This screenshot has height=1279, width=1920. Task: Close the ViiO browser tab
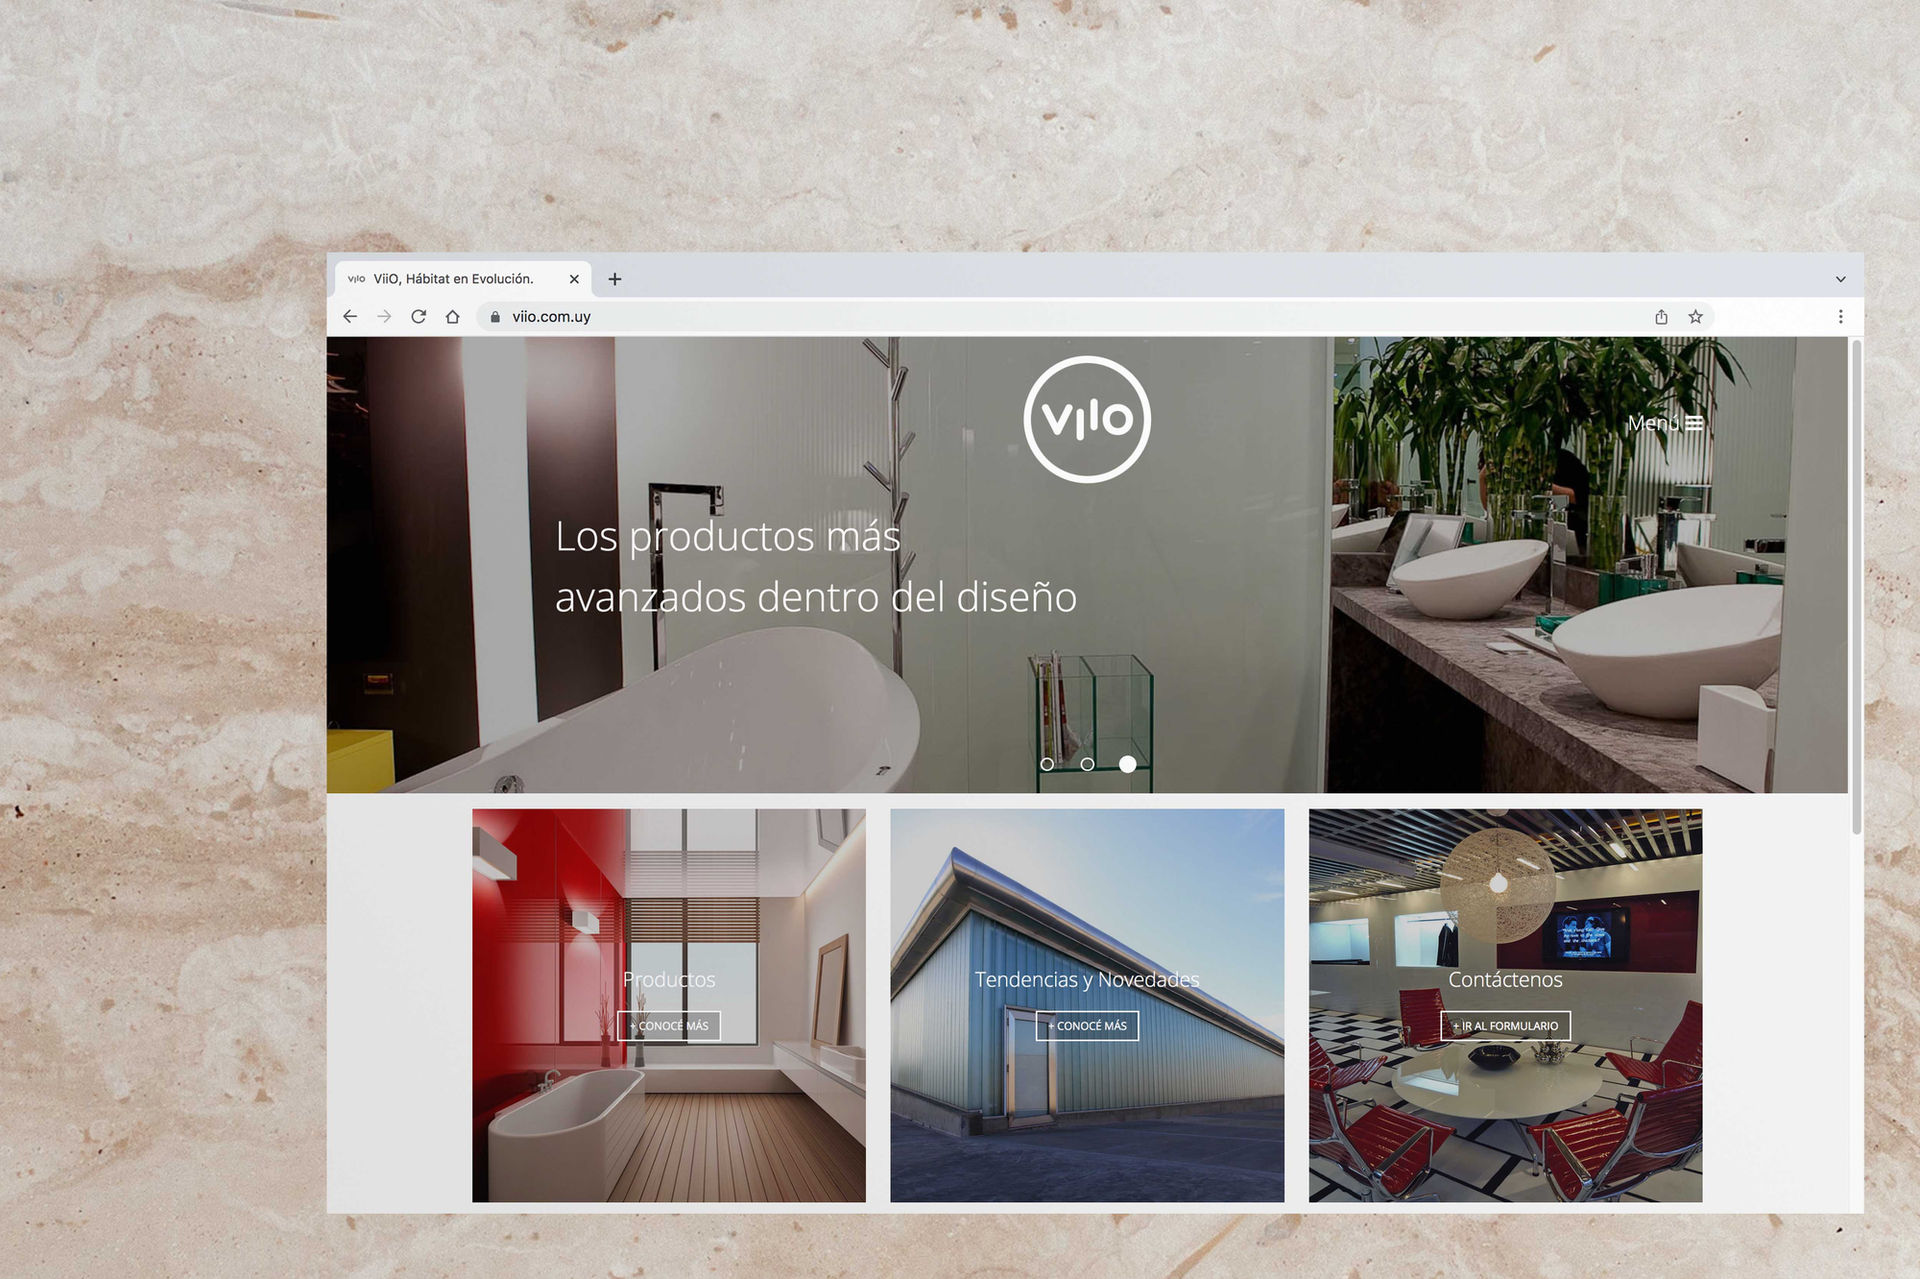(x=574, y=279)
